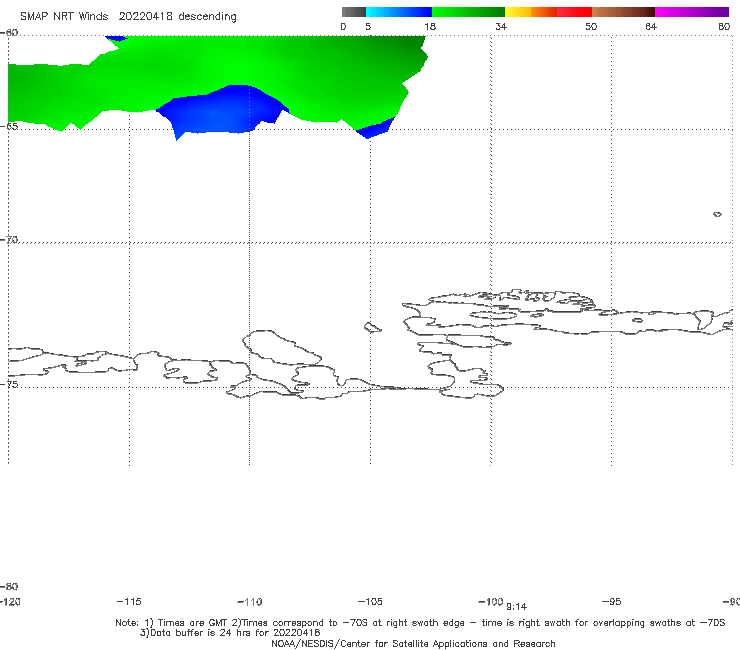Click the cyan-blue segment of the color bar

point(399,12)
